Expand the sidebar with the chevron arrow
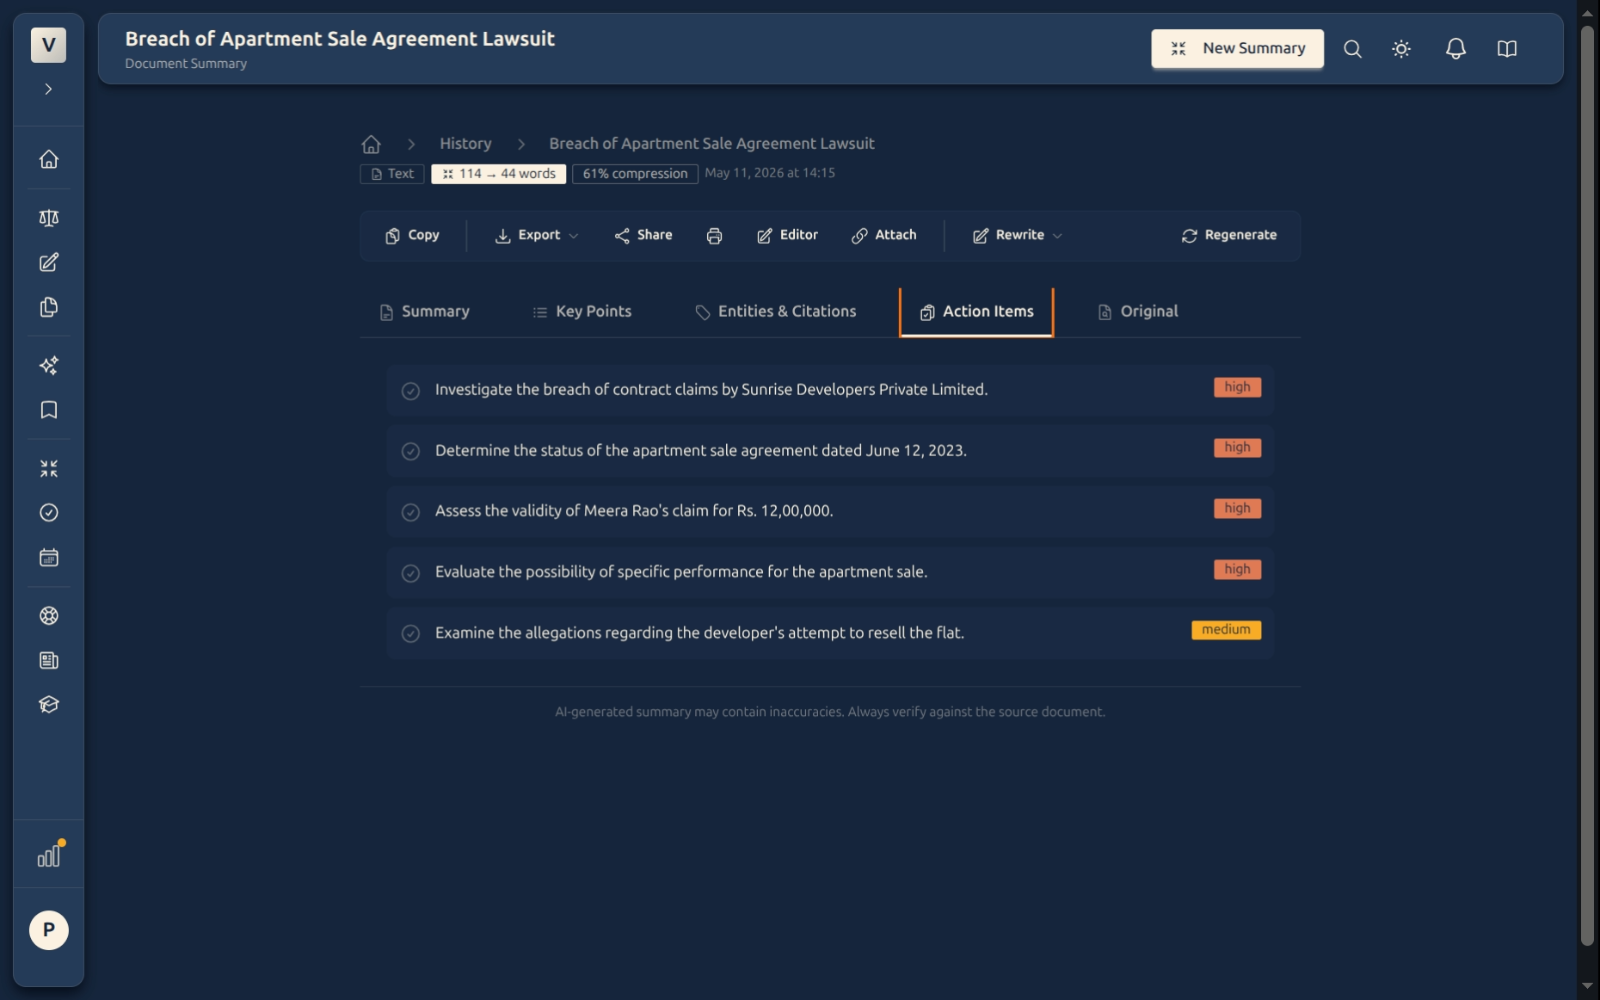This screenshot has height=1000, width=1600. click(48, 89)
